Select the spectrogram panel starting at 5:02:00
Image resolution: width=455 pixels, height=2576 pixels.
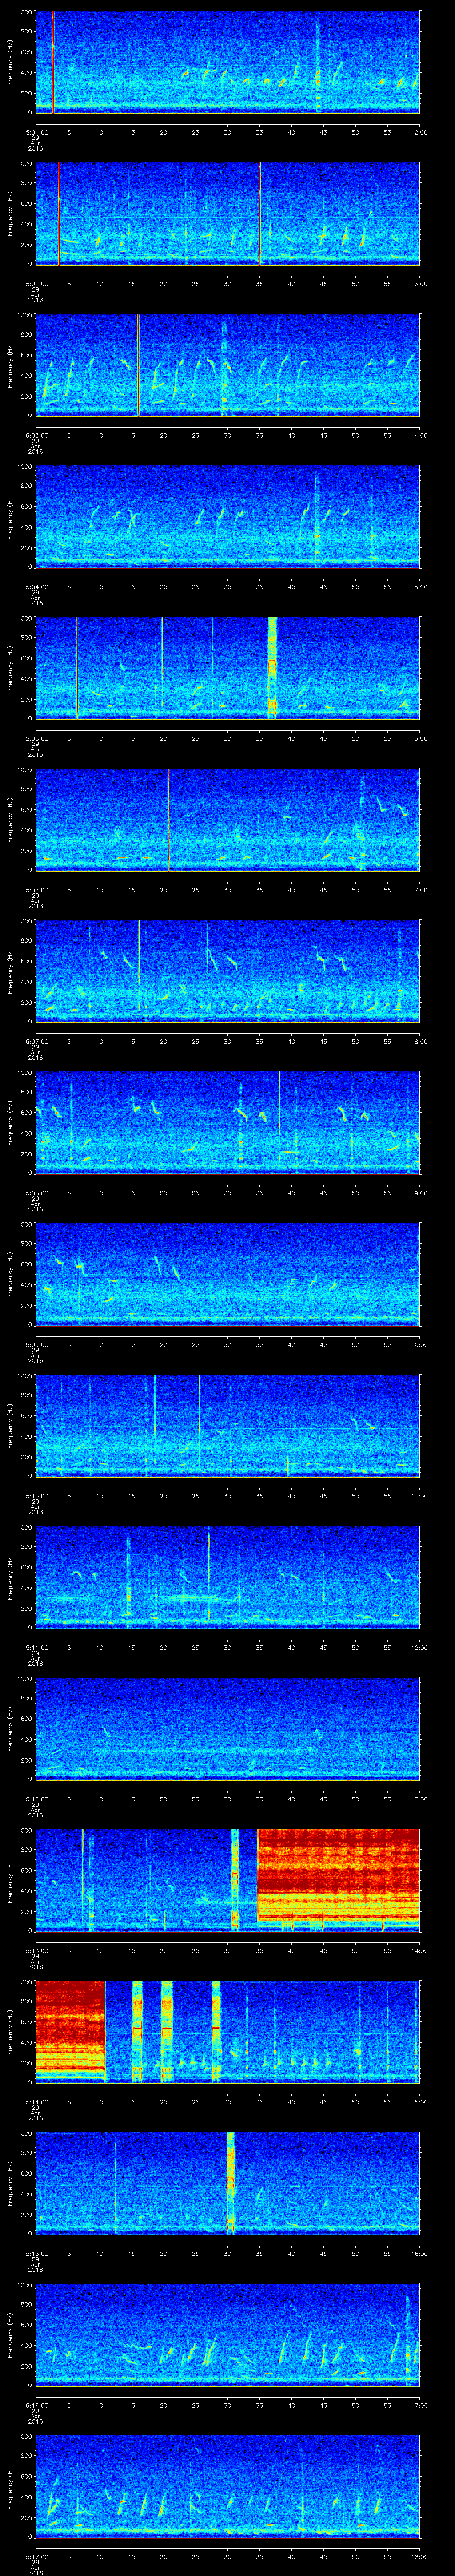point(228,214)
